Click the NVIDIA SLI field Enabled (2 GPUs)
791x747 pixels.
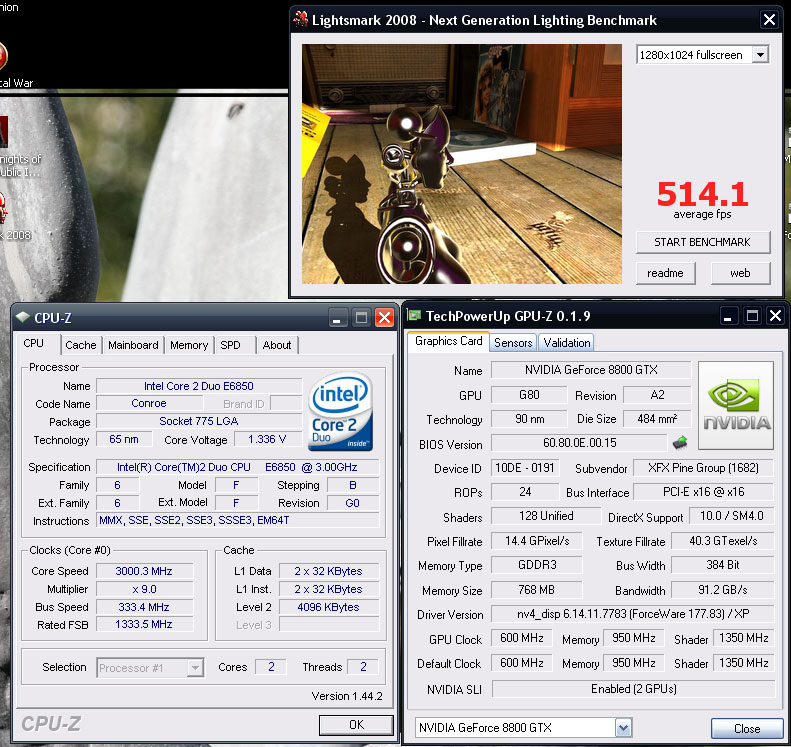coord(633,689)
